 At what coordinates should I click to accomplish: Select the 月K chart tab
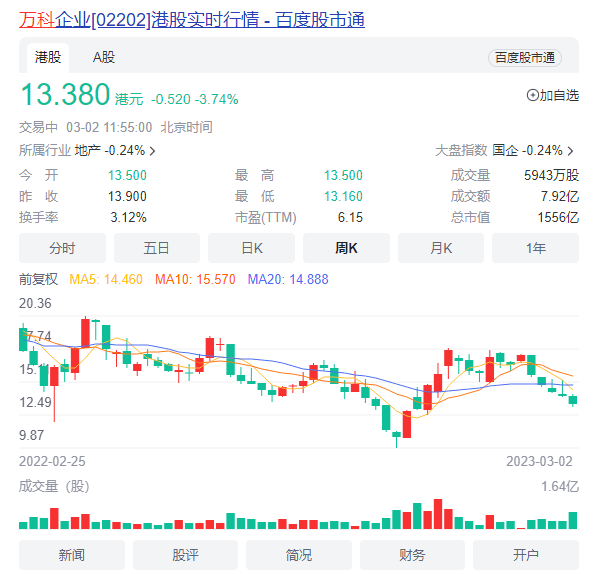(x=441, y=248)
